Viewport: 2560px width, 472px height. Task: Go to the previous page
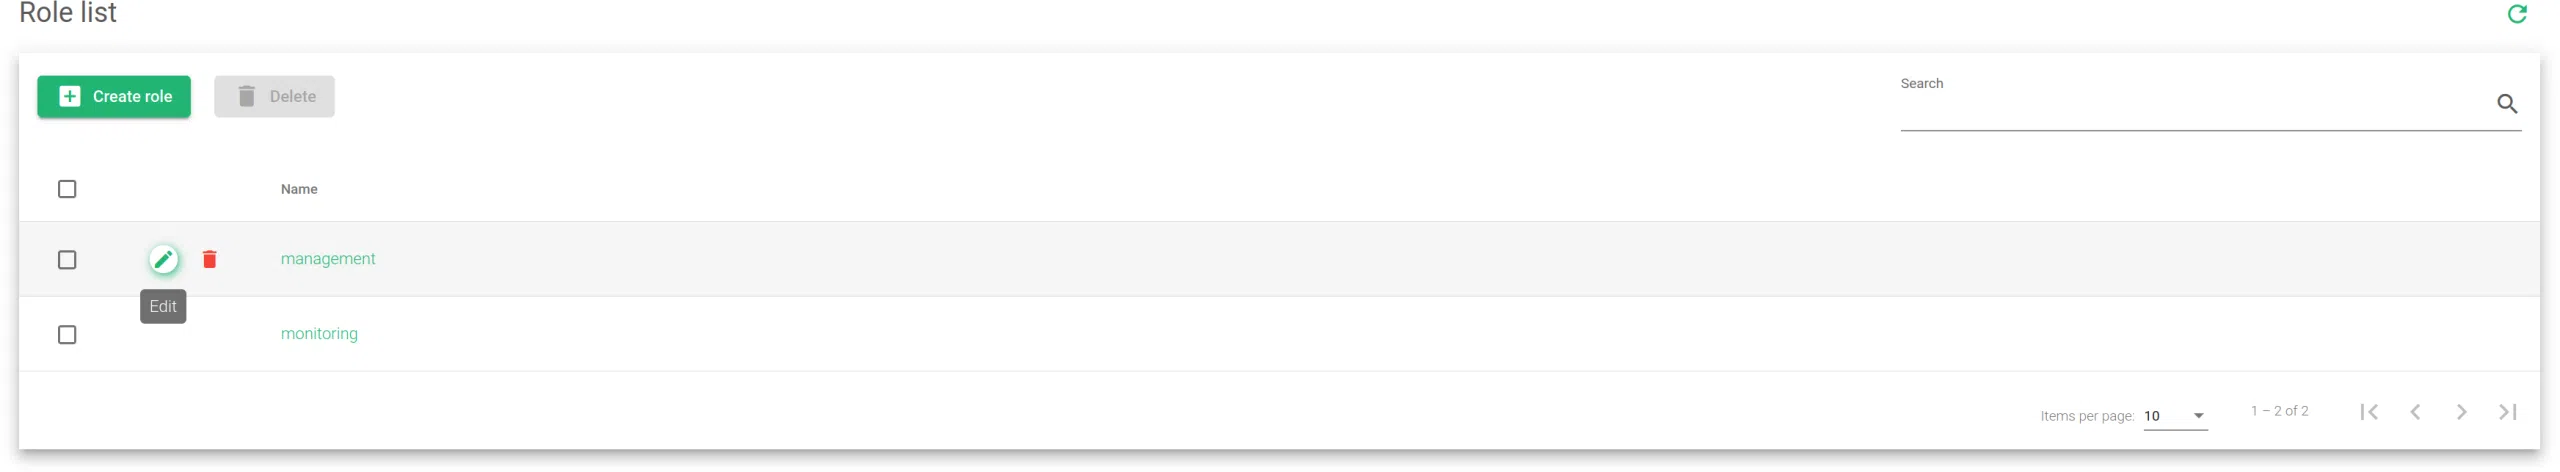(2415, 412)
